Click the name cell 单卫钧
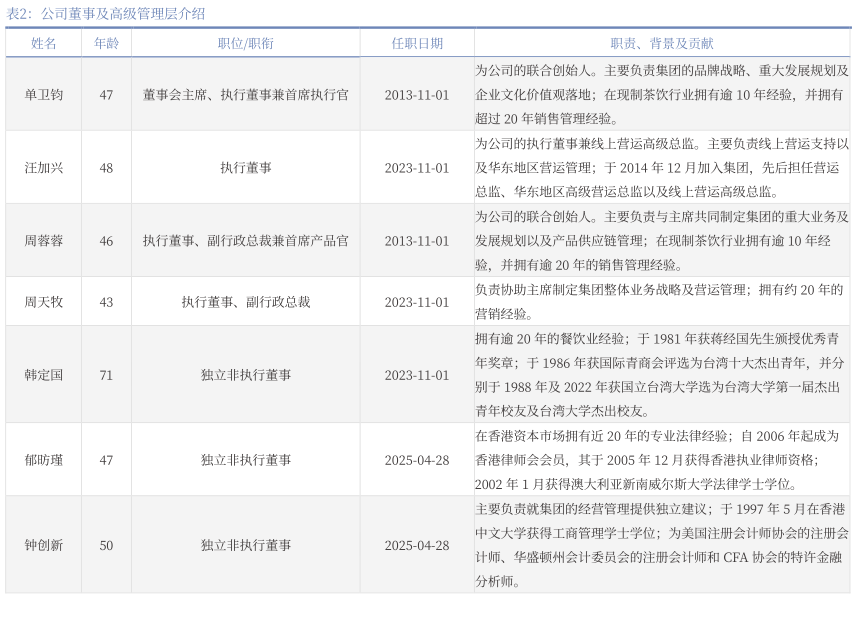Image resolution: width=868 pixels, height=625 pixels. 43,95
